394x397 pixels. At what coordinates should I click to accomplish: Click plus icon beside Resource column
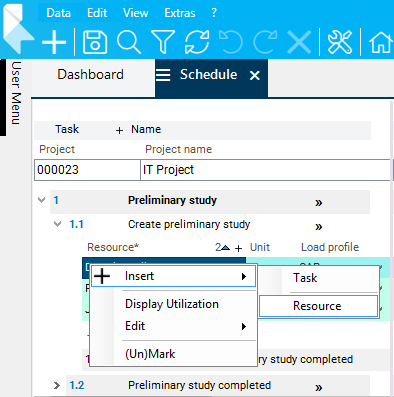point(238,248)
